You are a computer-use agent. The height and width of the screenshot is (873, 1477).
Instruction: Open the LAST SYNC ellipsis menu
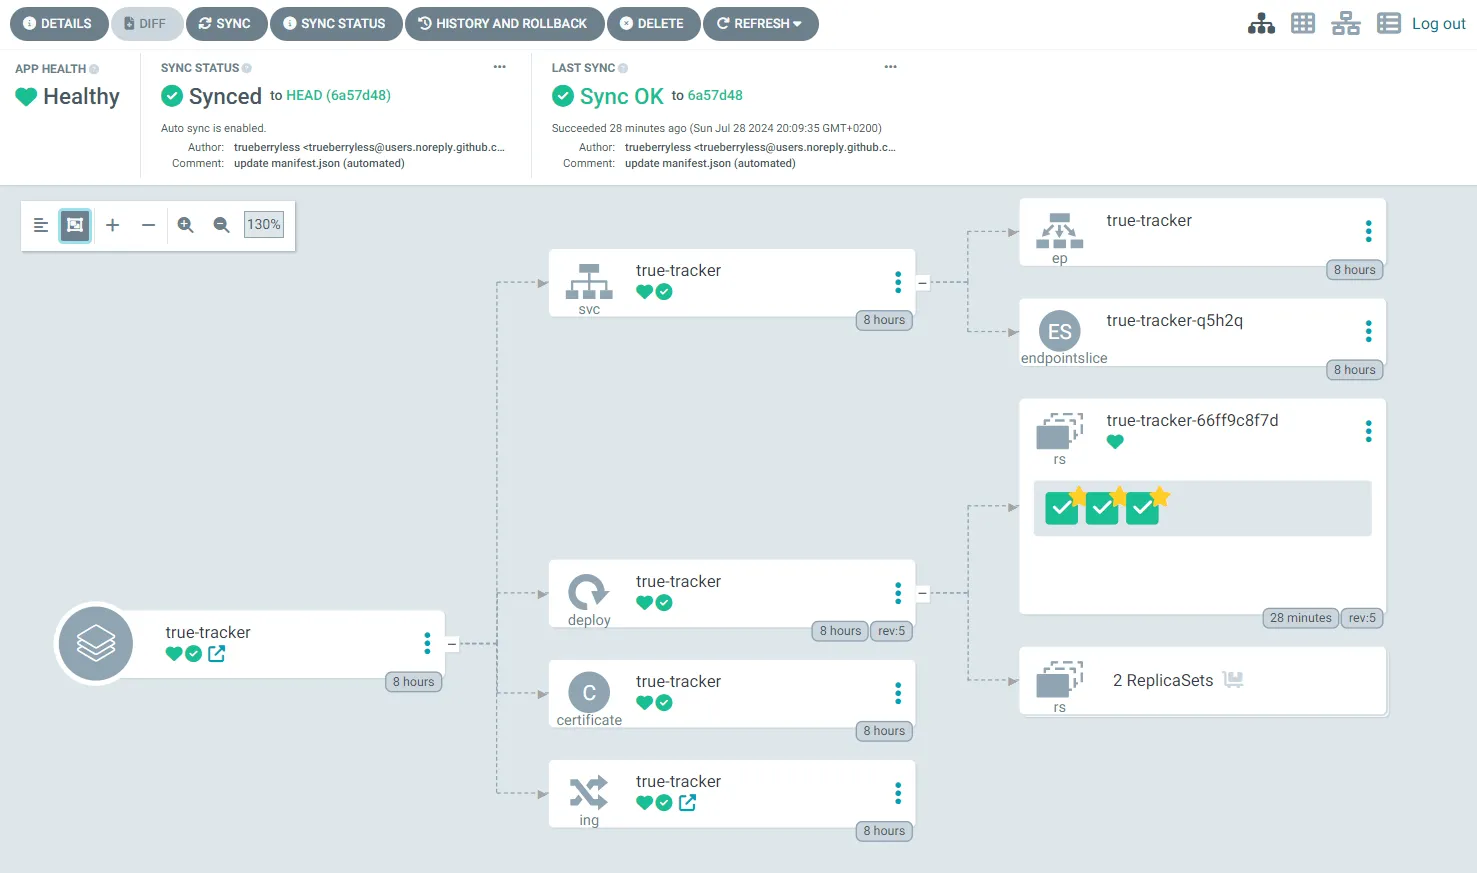click(x=890, y=66)
